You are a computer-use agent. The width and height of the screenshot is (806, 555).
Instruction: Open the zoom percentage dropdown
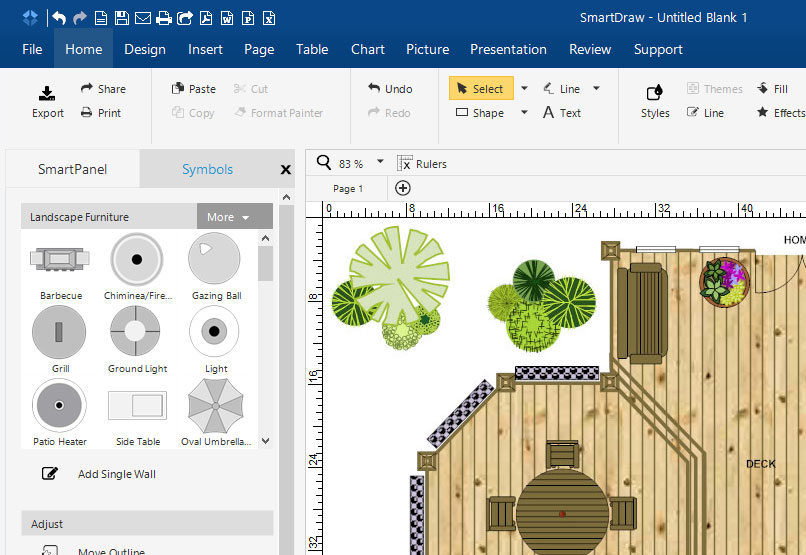click(380, 162)
